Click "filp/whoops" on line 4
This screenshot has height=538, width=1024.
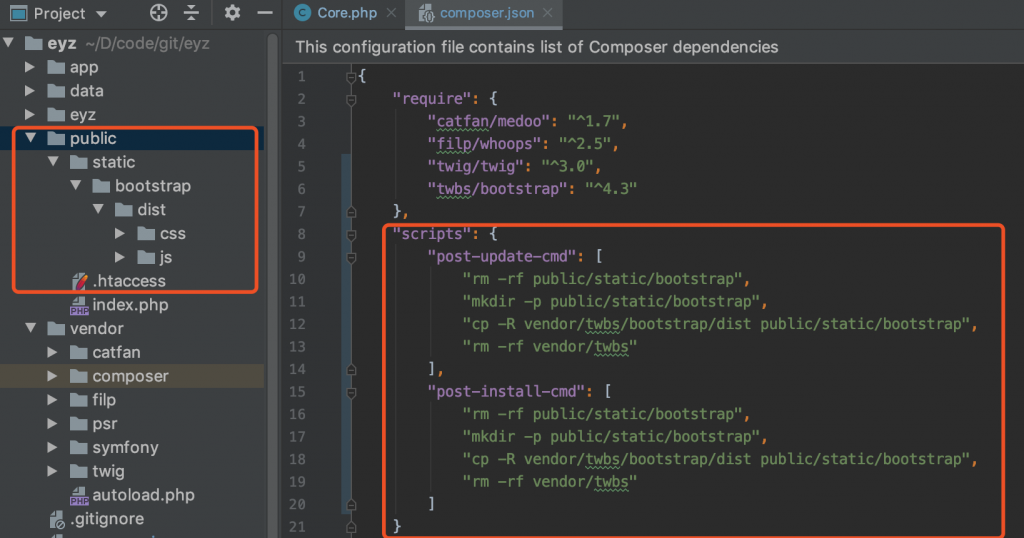485,144
